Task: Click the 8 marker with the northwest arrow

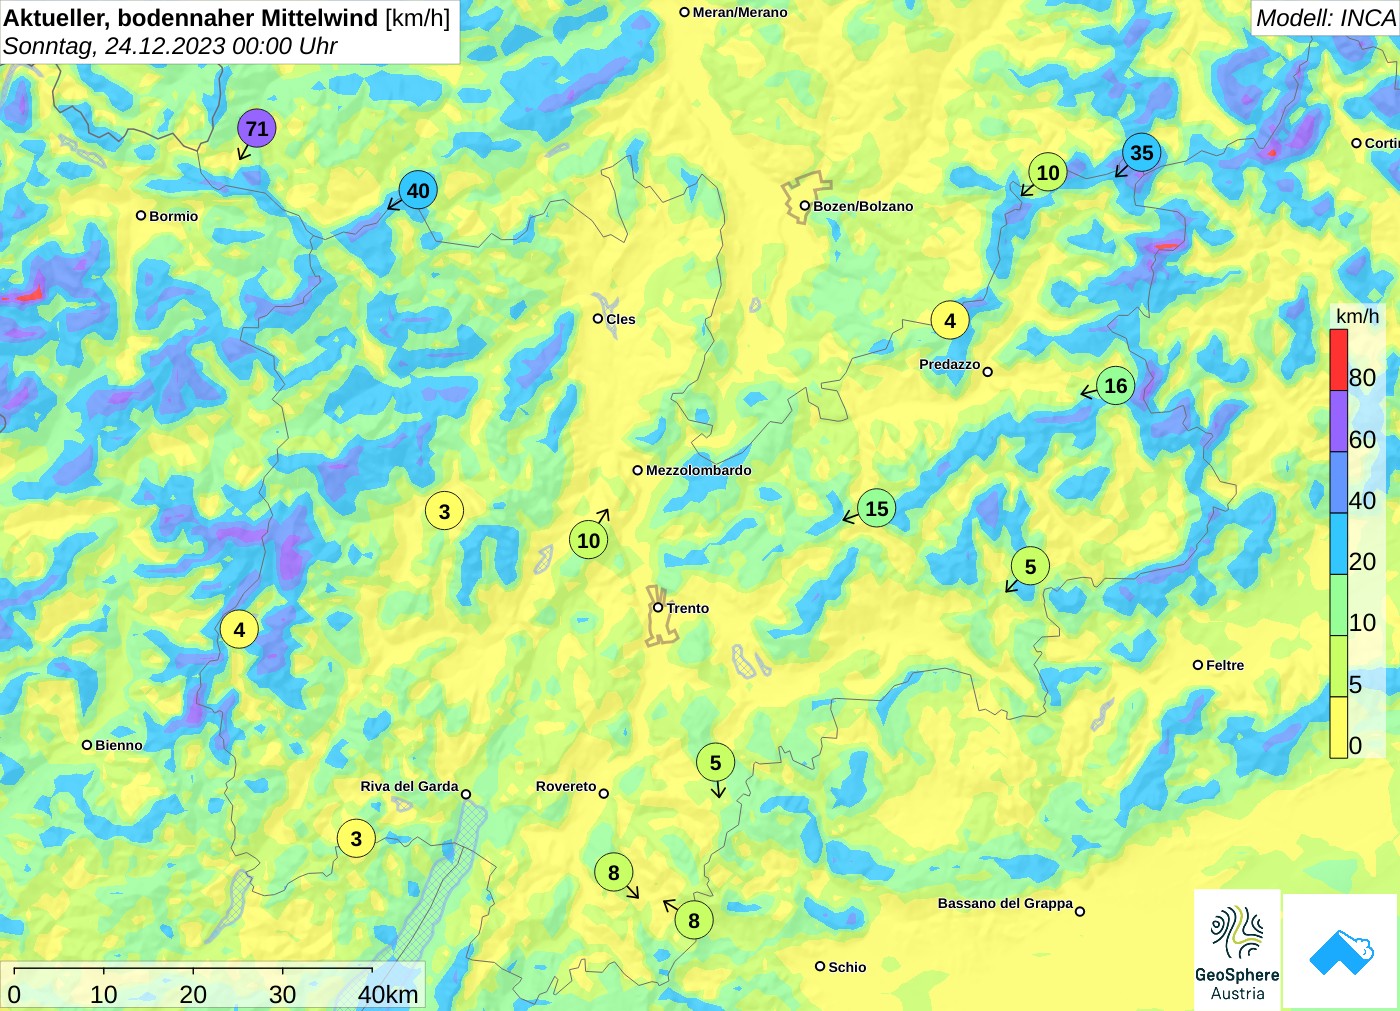Action: pyautogui.click(x=694, y=920)
